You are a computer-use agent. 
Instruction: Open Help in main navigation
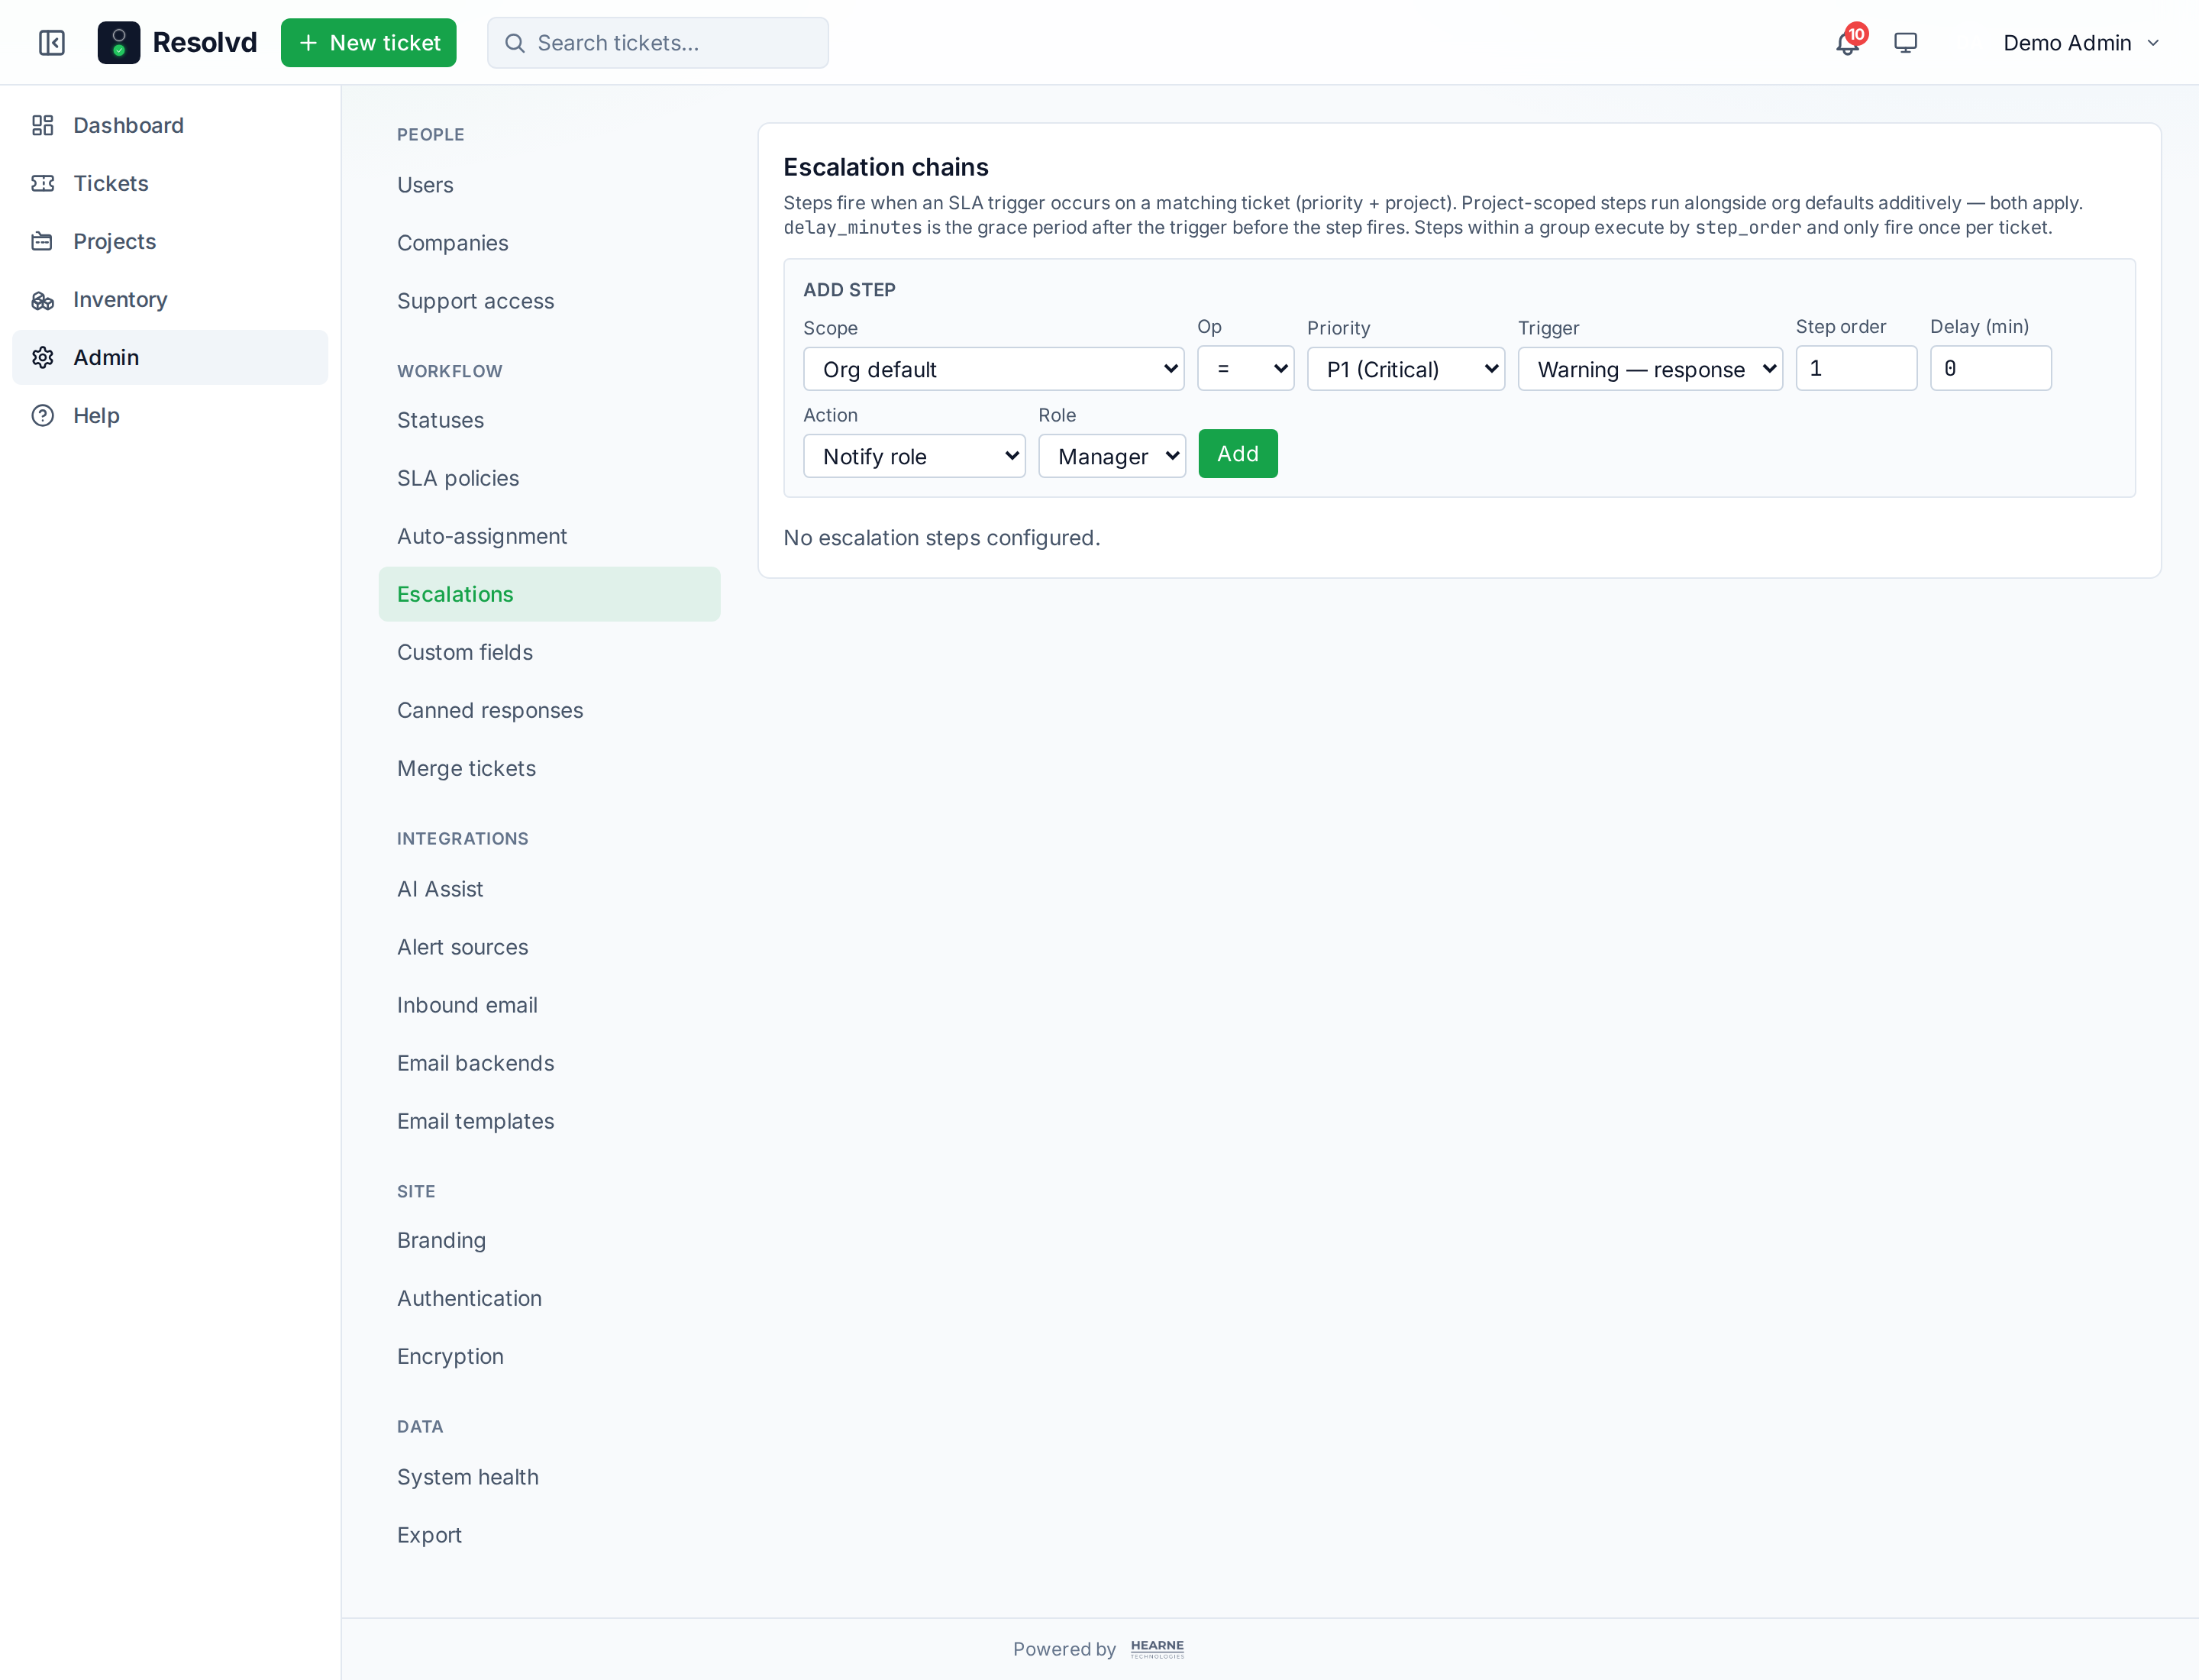coord(170,415)
